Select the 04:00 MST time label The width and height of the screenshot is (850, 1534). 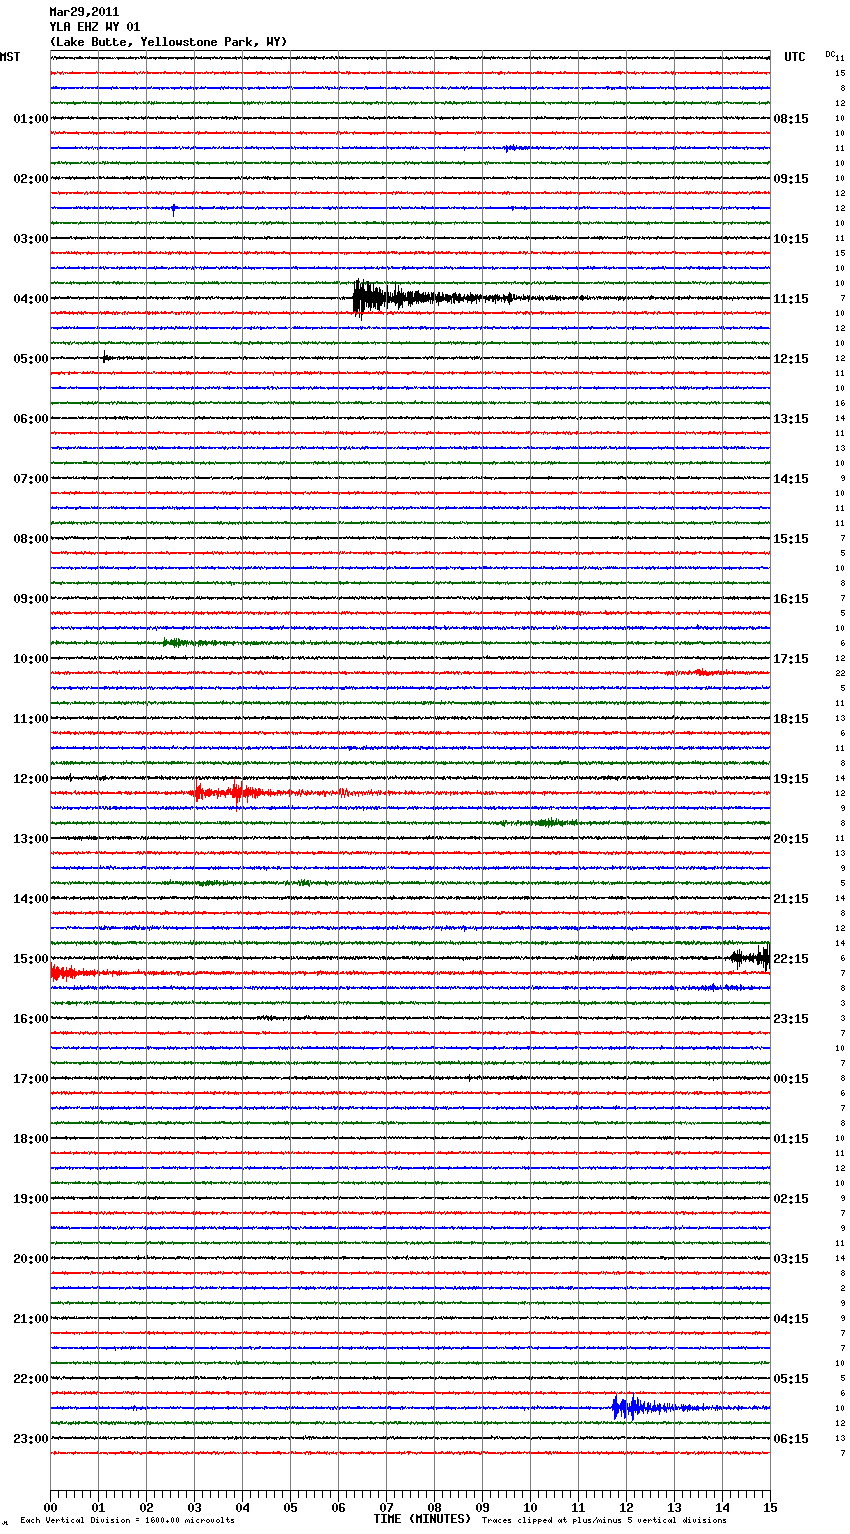point(31,299)
